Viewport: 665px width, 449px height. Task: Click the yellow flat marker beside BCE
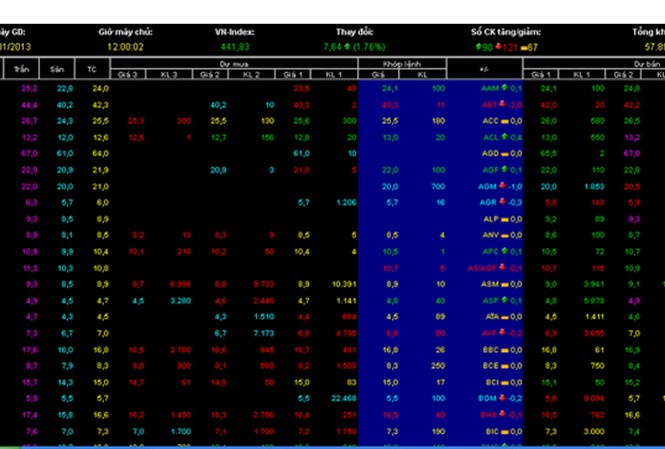click(505, 366)
